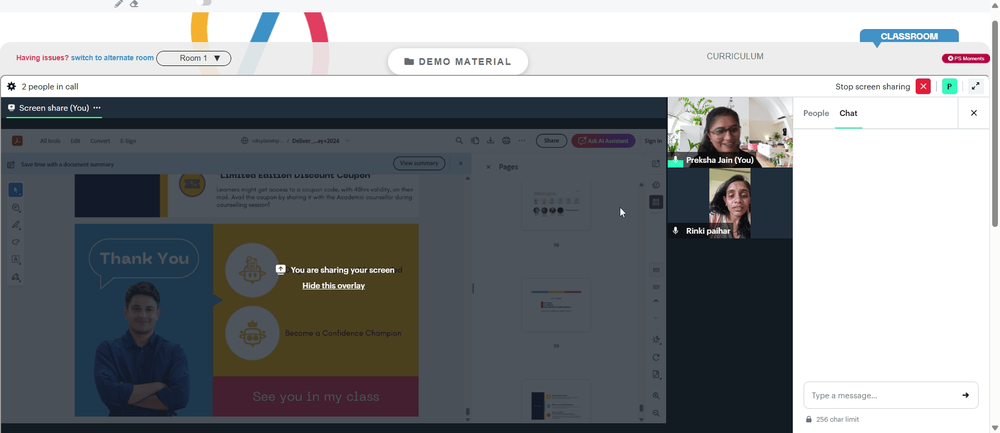Click the eraser icon at top
This screenshot has width=1000, height=433.
click(x=134, y=4)
